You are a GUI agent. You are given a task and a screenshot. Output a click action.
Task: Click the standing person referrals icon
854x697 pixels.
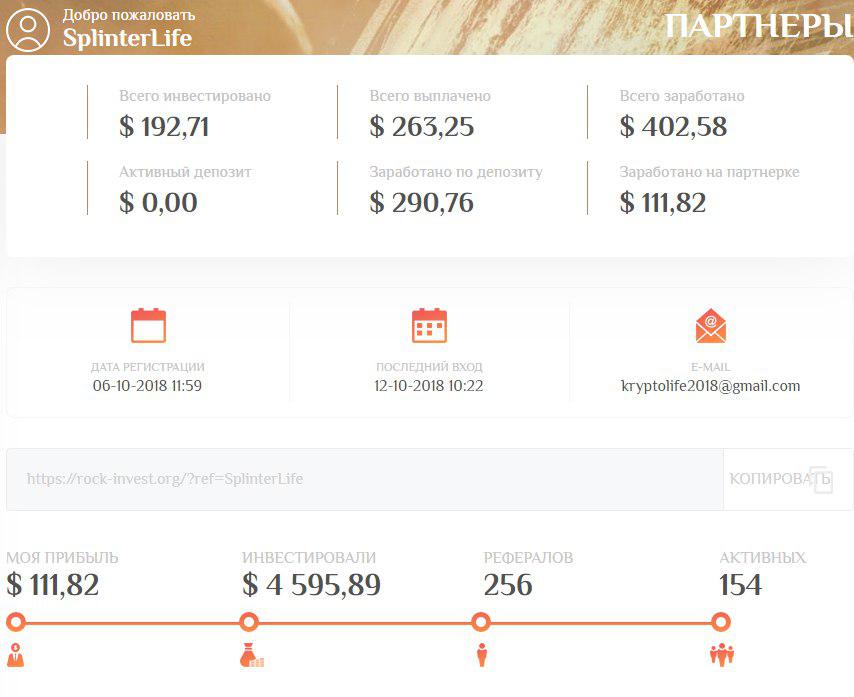click(481, 656)
